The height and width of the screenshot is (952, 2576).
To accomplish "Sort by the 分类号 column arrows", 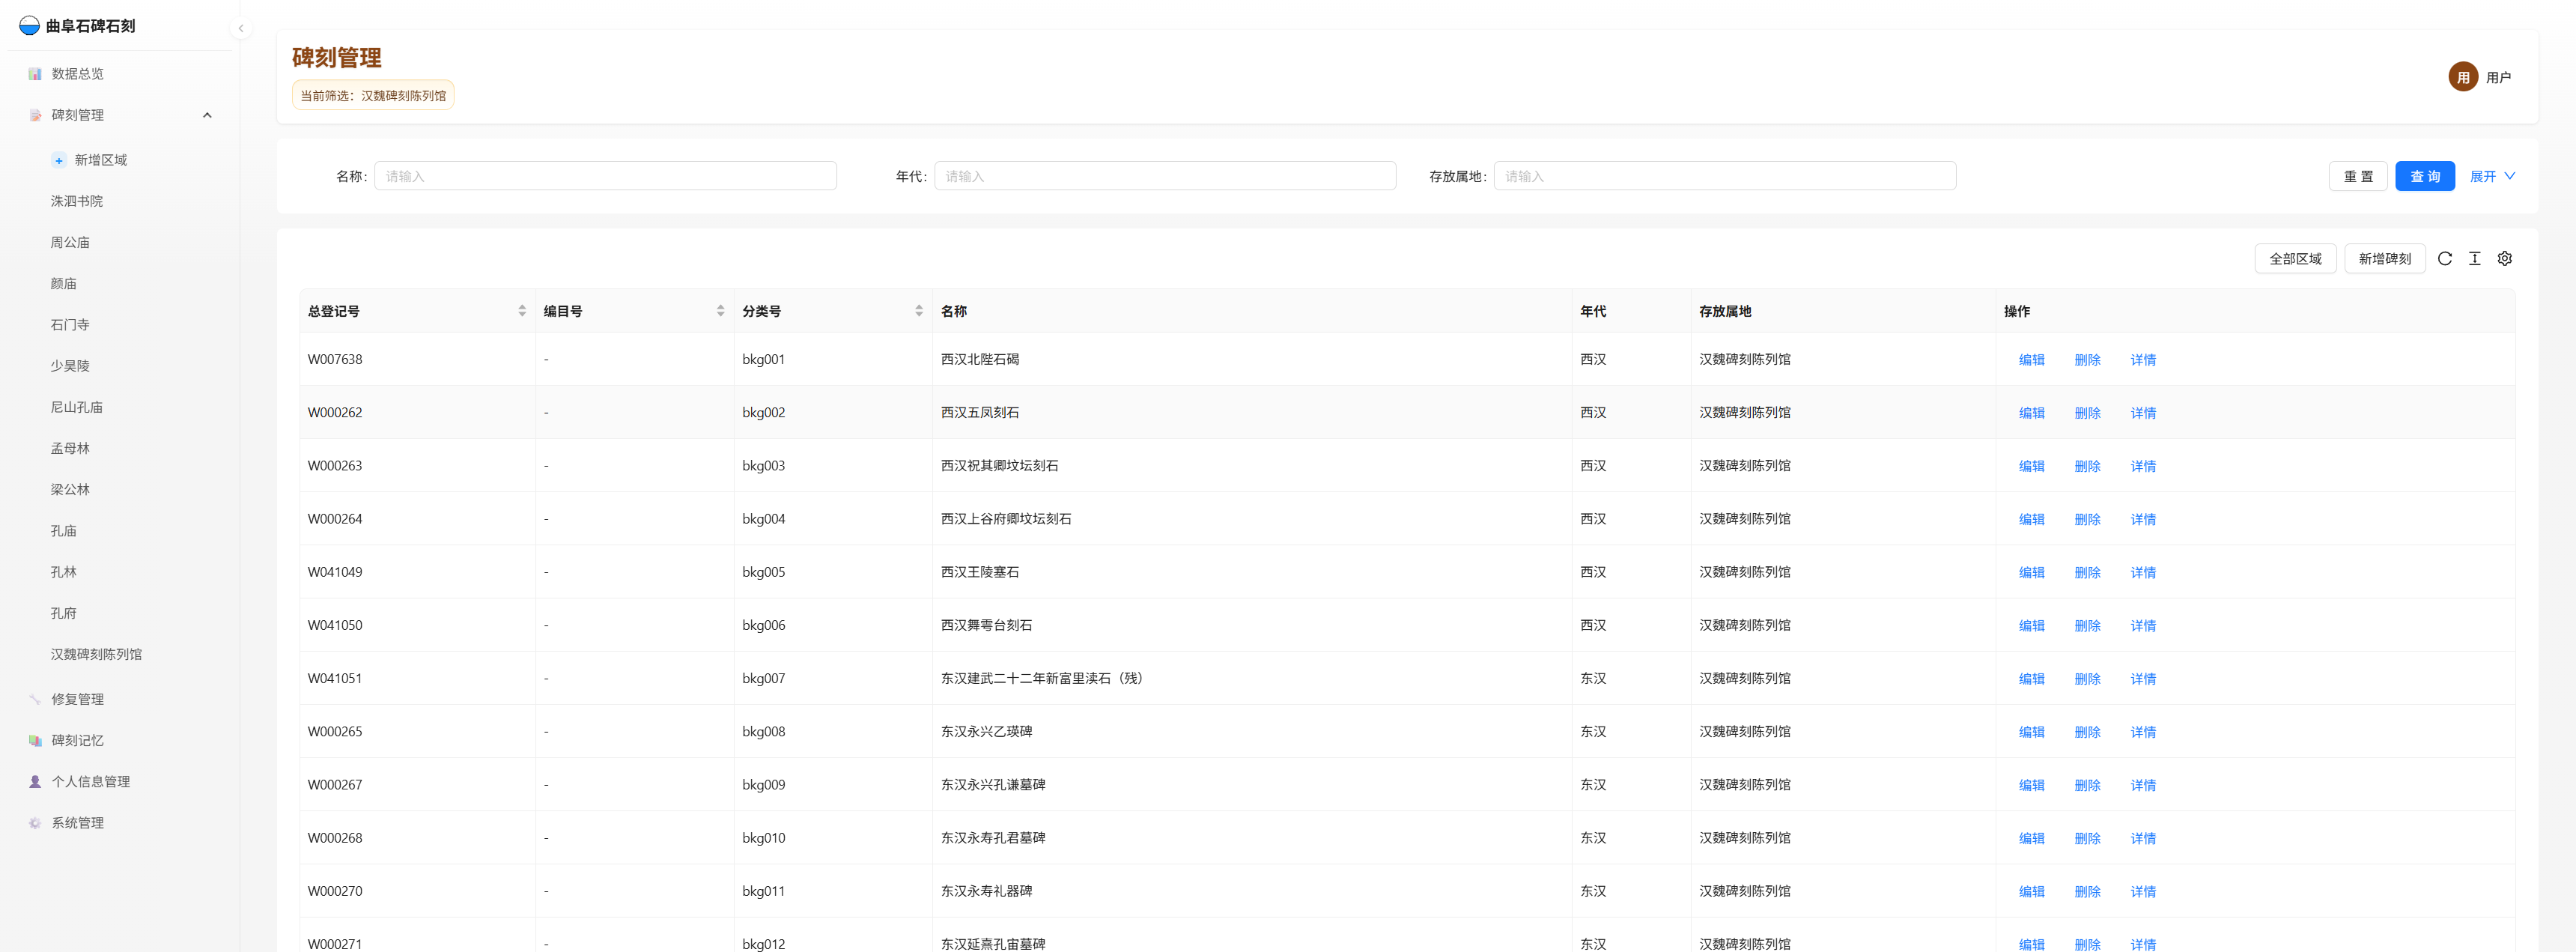I will pos(919,311).
